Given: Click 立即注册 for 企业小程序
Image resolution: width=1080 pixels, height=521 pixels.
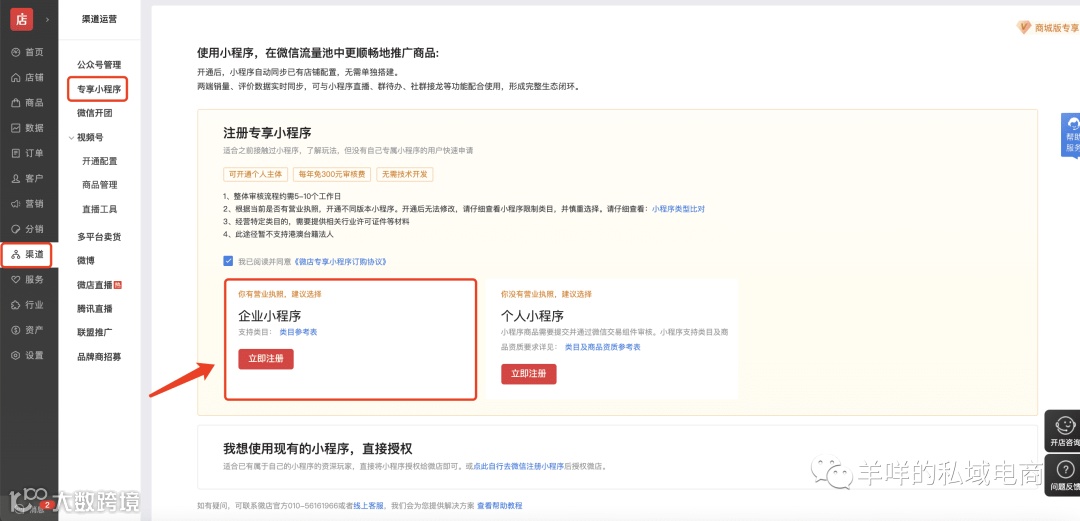Looking at the screenshot, I should (x=266, y=359).
